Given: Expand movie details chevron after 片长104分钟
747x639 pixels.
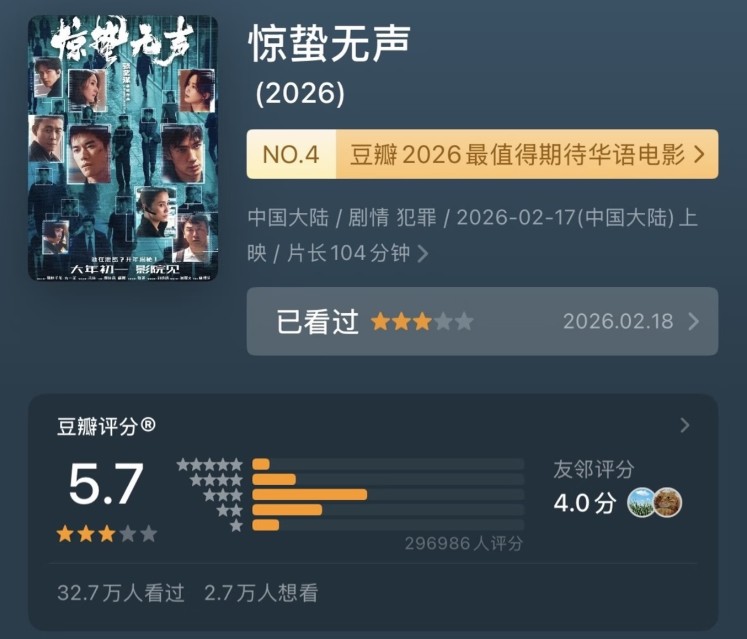Looking at the screenshot, I should pyautogui.click(x=422, y=254).
